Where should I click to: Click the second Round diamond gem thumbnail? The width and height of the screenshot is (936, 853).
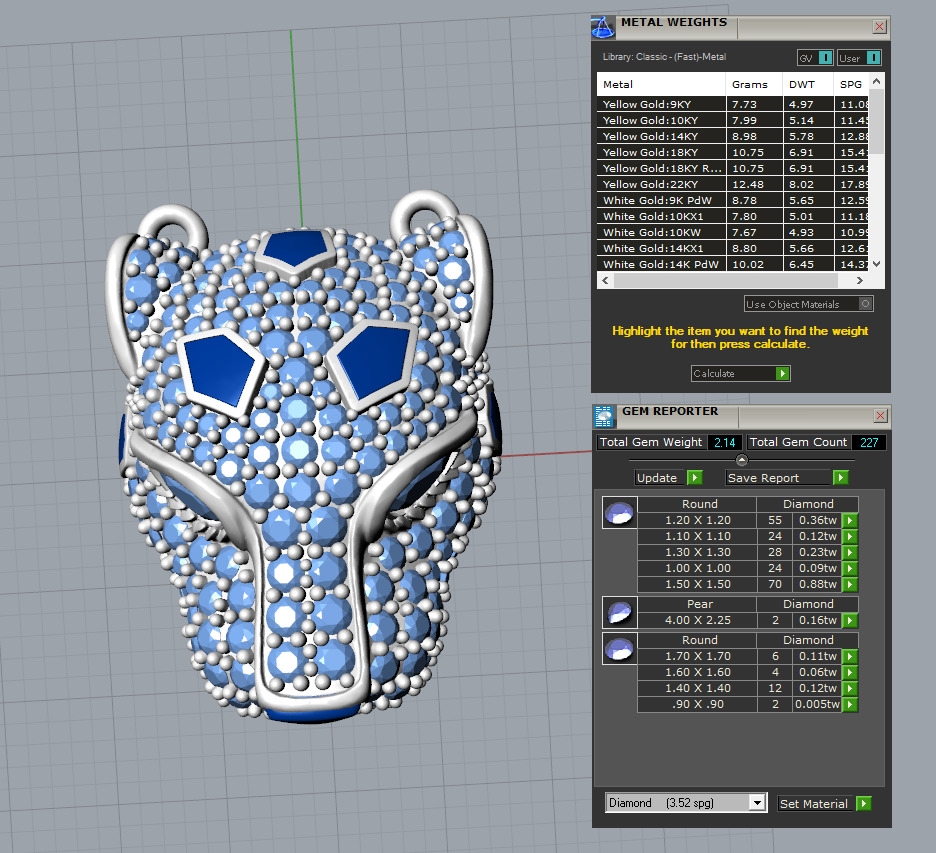tap(619, 648)
